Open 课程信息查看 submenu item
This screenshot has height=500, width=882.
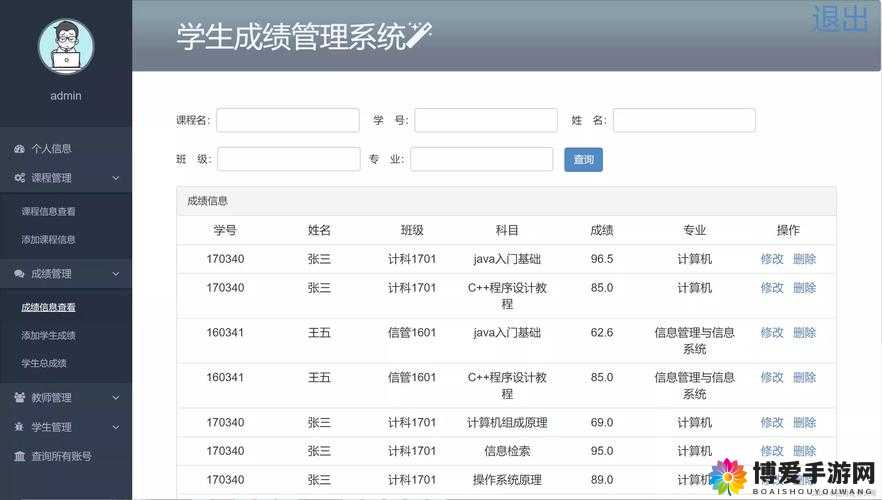pyautogui.click(x=48, y=211)
